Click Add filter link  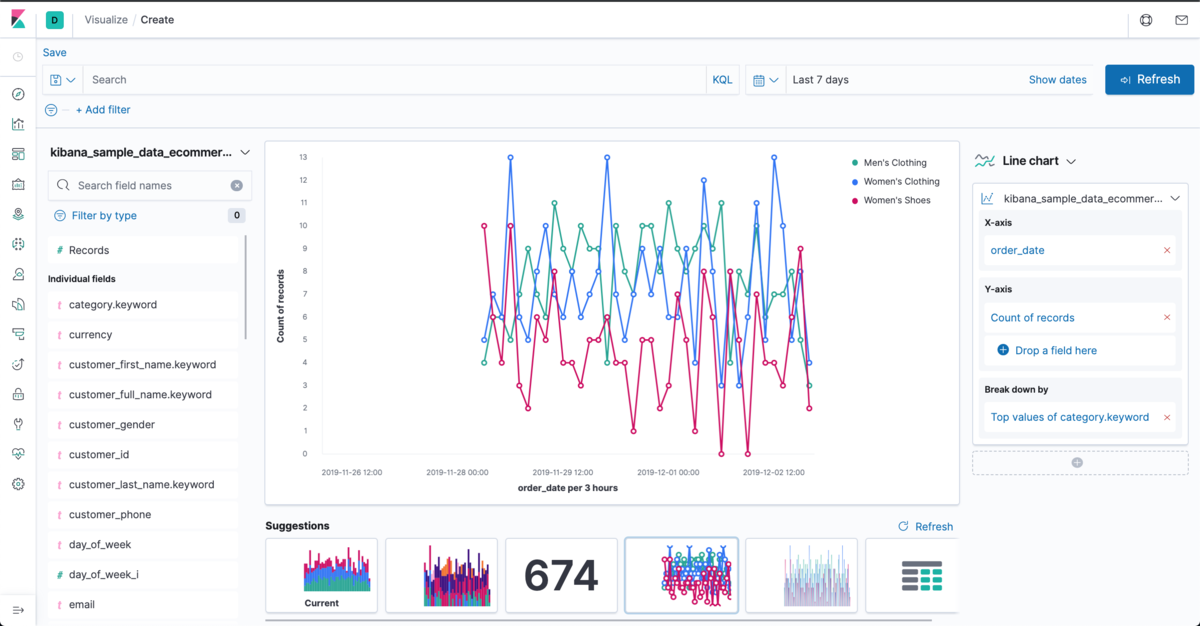click(103, 110)
